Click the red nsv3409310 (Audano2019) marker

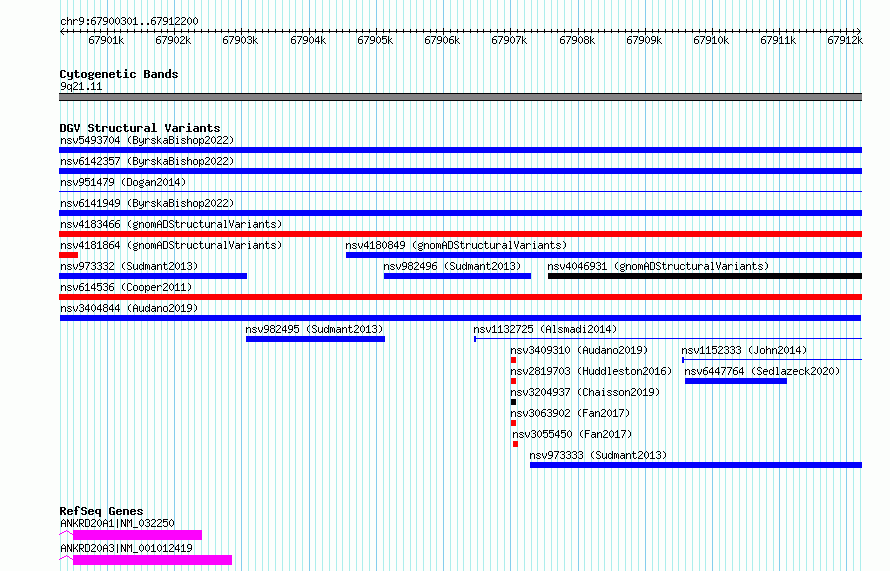pyautogui.click(x=514, y=360)
